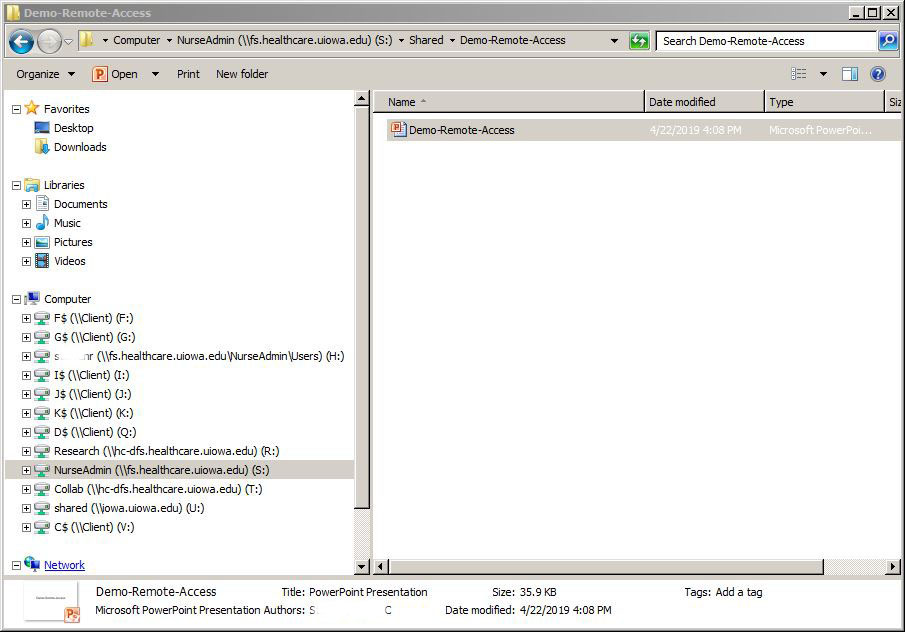Click the Help question mark icon
The width and height of the screenshot is (905, 632).
[x=878, y=74]
